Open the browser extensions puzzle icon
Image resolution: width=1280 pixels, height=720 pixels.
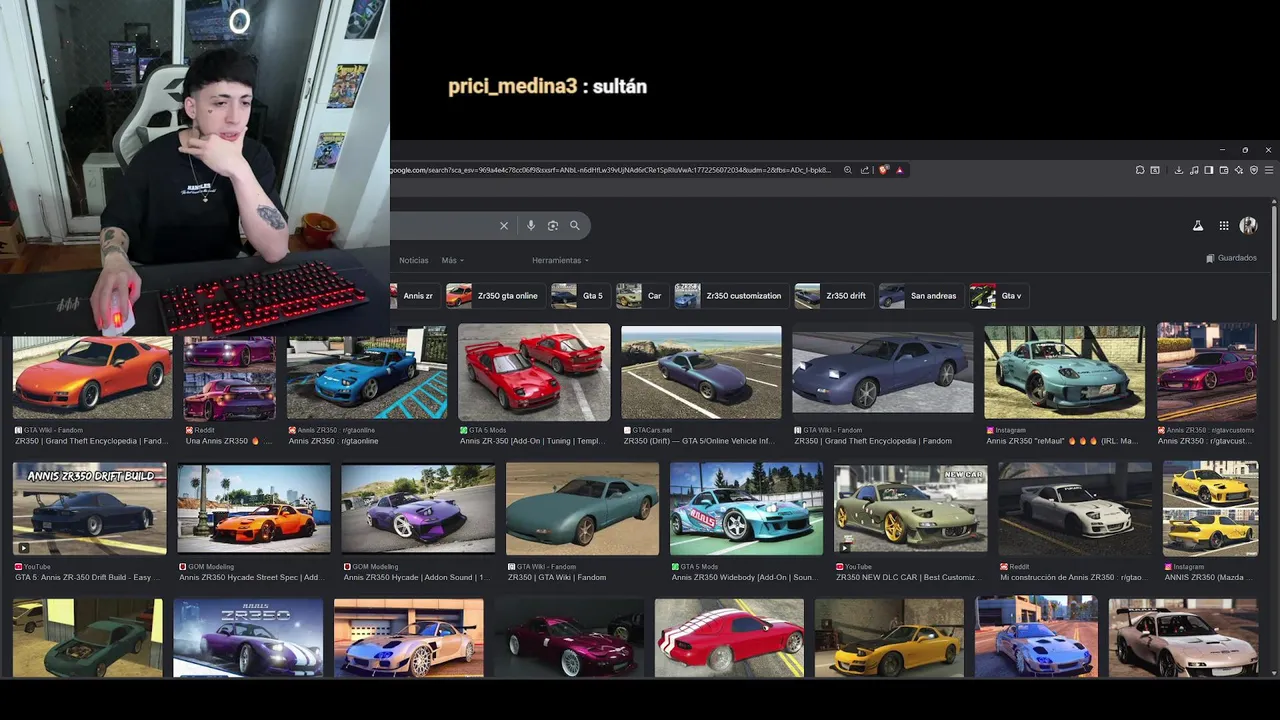pyautogui.click(x=1140, y=170)
